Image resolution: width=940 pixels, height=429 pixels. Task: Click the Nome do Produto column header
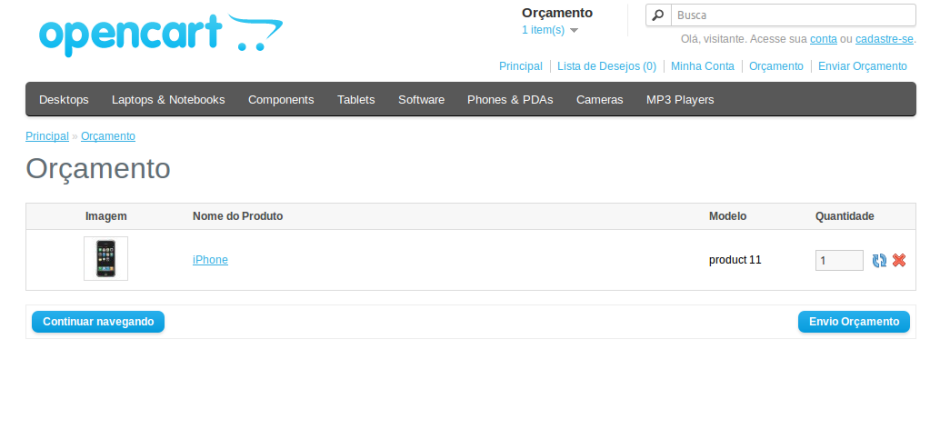[237, 216]
